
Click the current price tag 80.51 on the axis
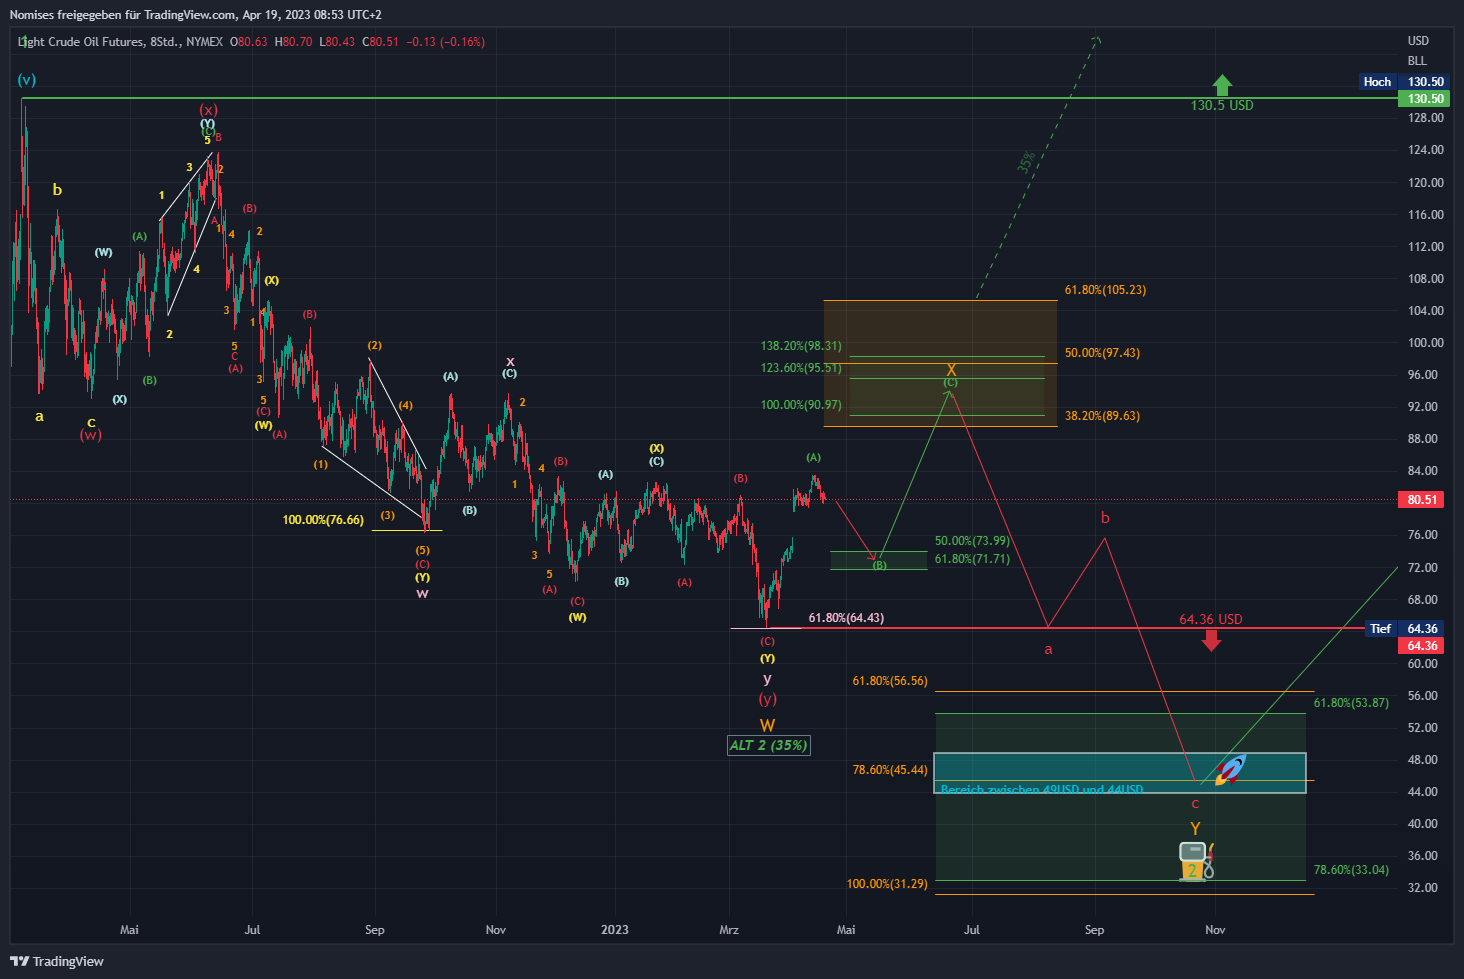[1422, 500]
